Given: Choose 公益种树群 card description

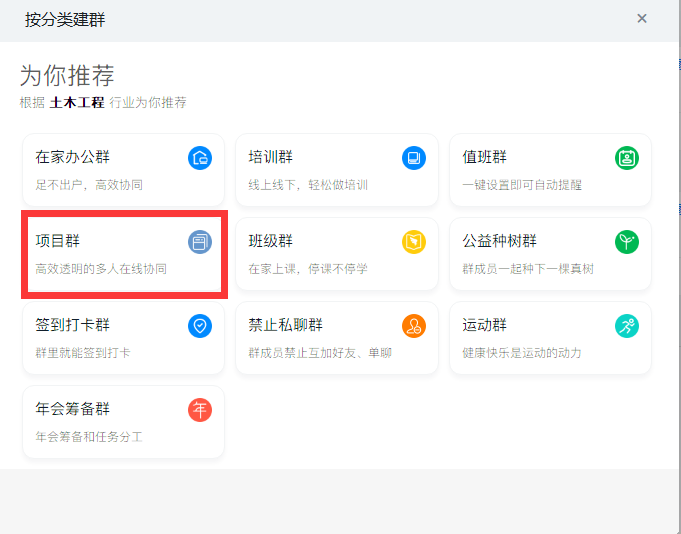Looking at the screenshot, I should point(528,269).
